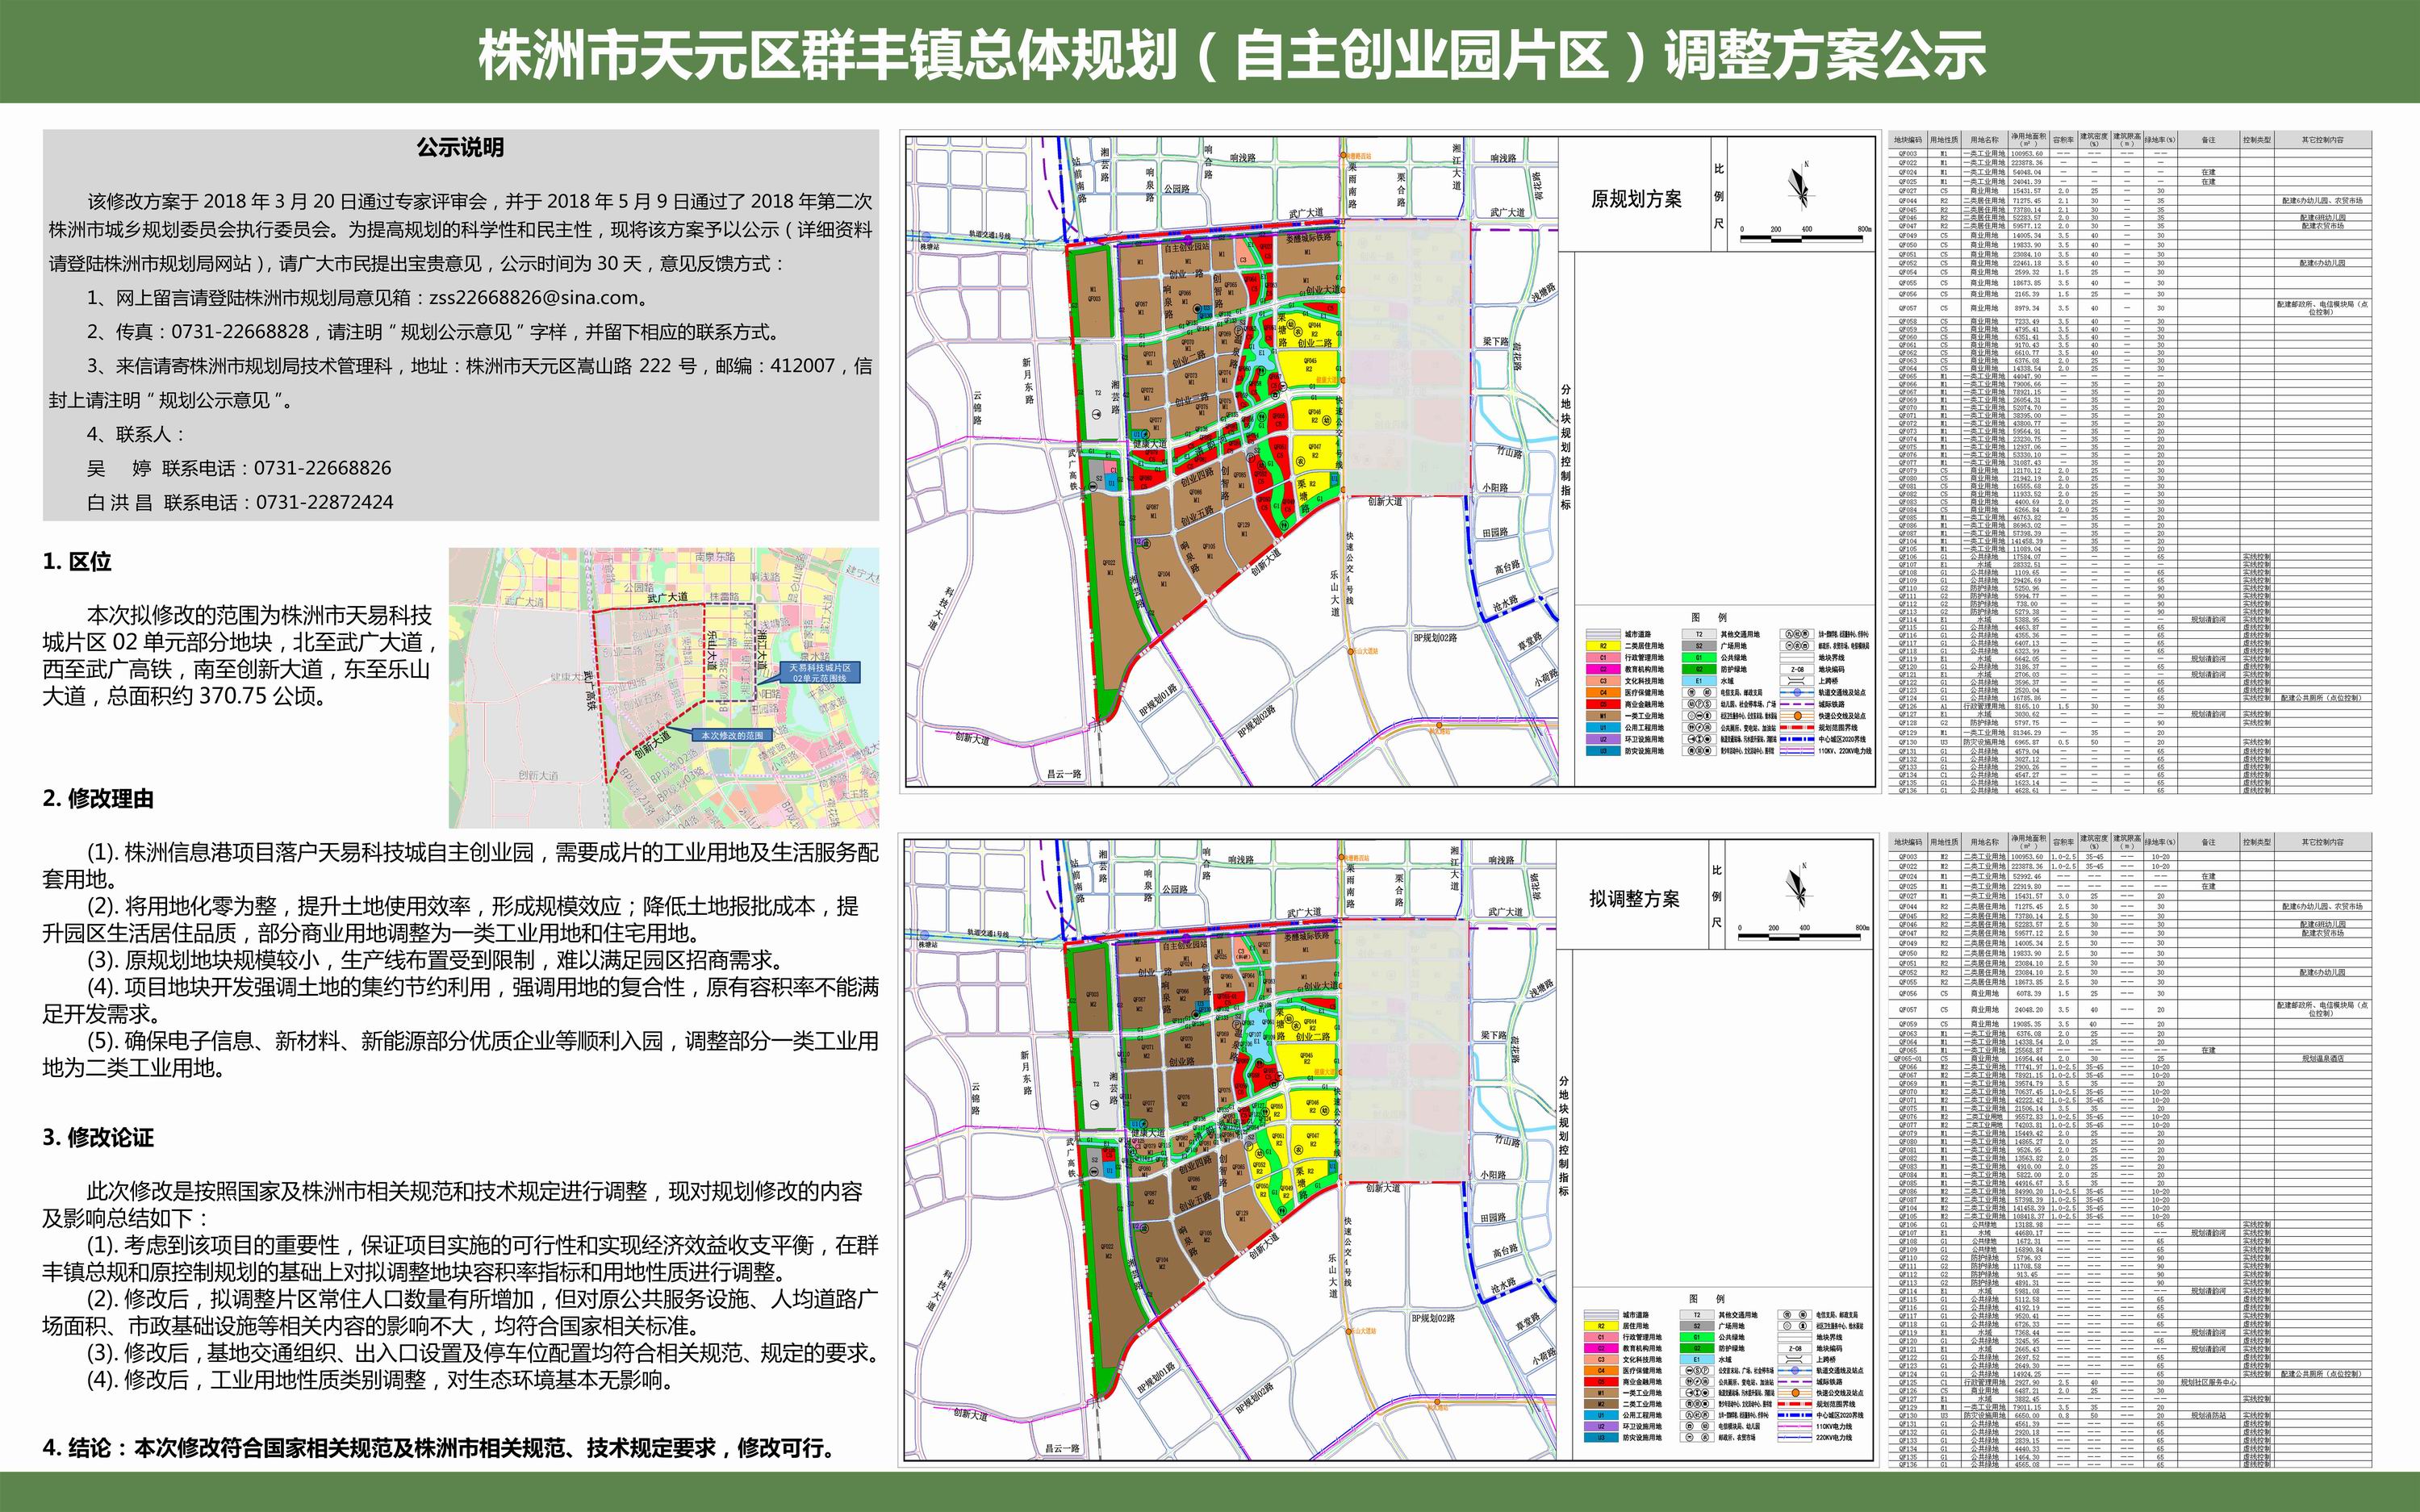Click 220KV电力线 blue line symbol in lower legend
Viewport: 2420px width, 1512px height.
[x=1795, y=1438]
